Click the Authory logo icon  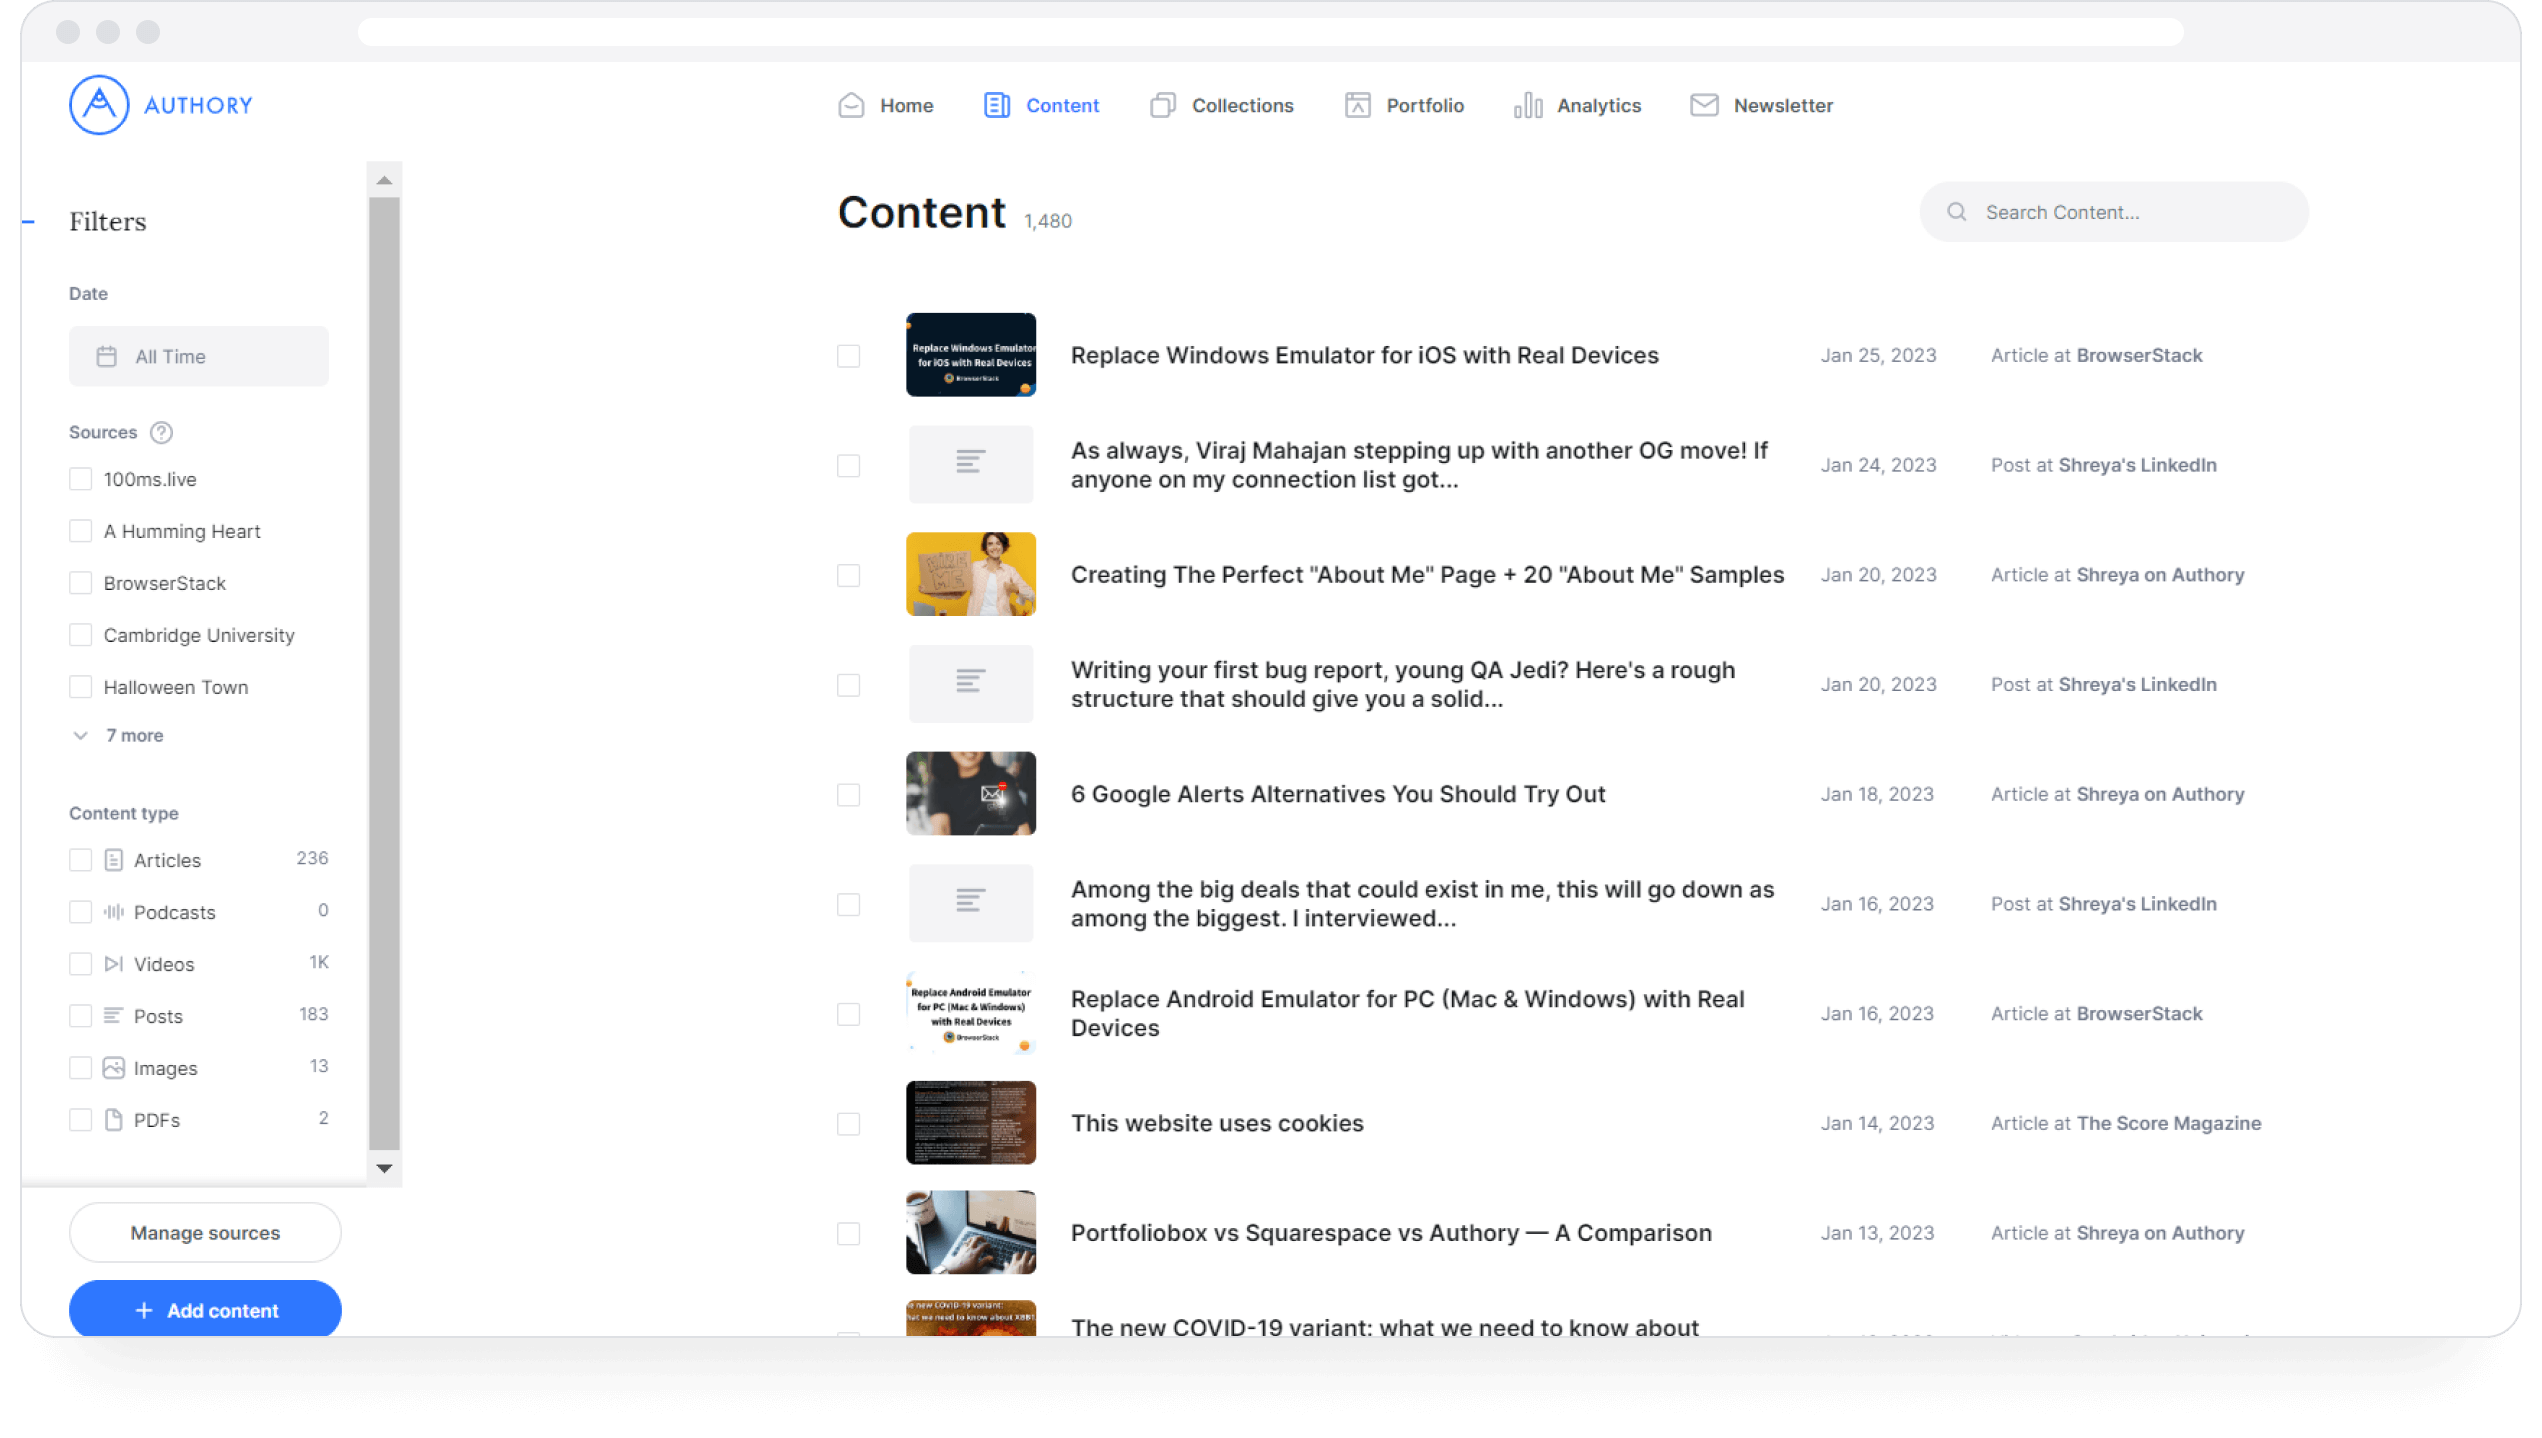98,104
